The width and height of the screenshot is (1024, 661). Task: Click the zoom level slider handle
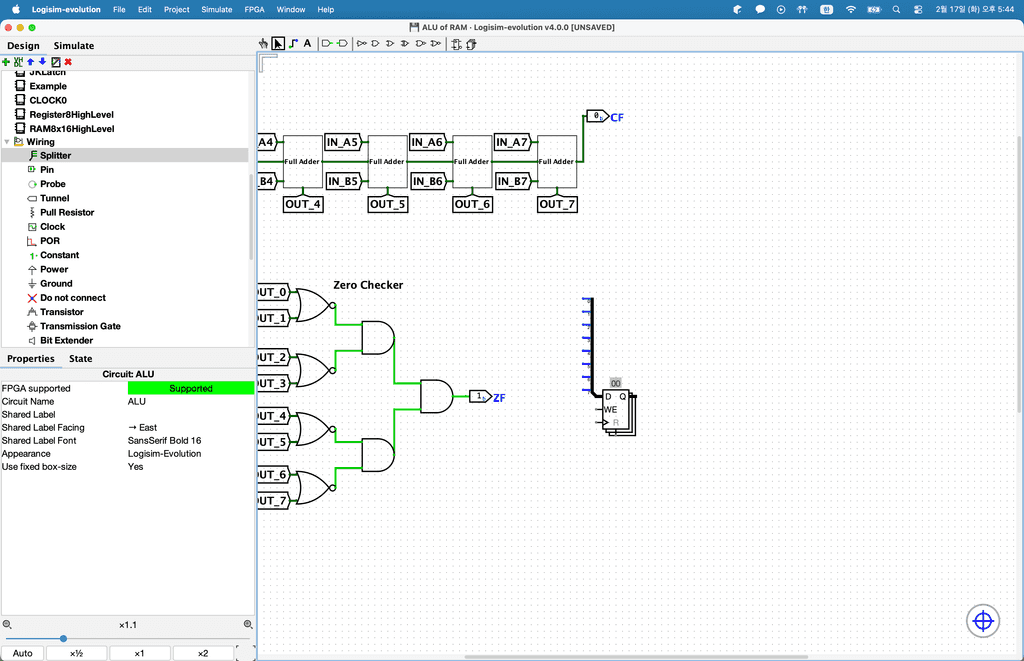pyautogui.click(x=63, y=638)
